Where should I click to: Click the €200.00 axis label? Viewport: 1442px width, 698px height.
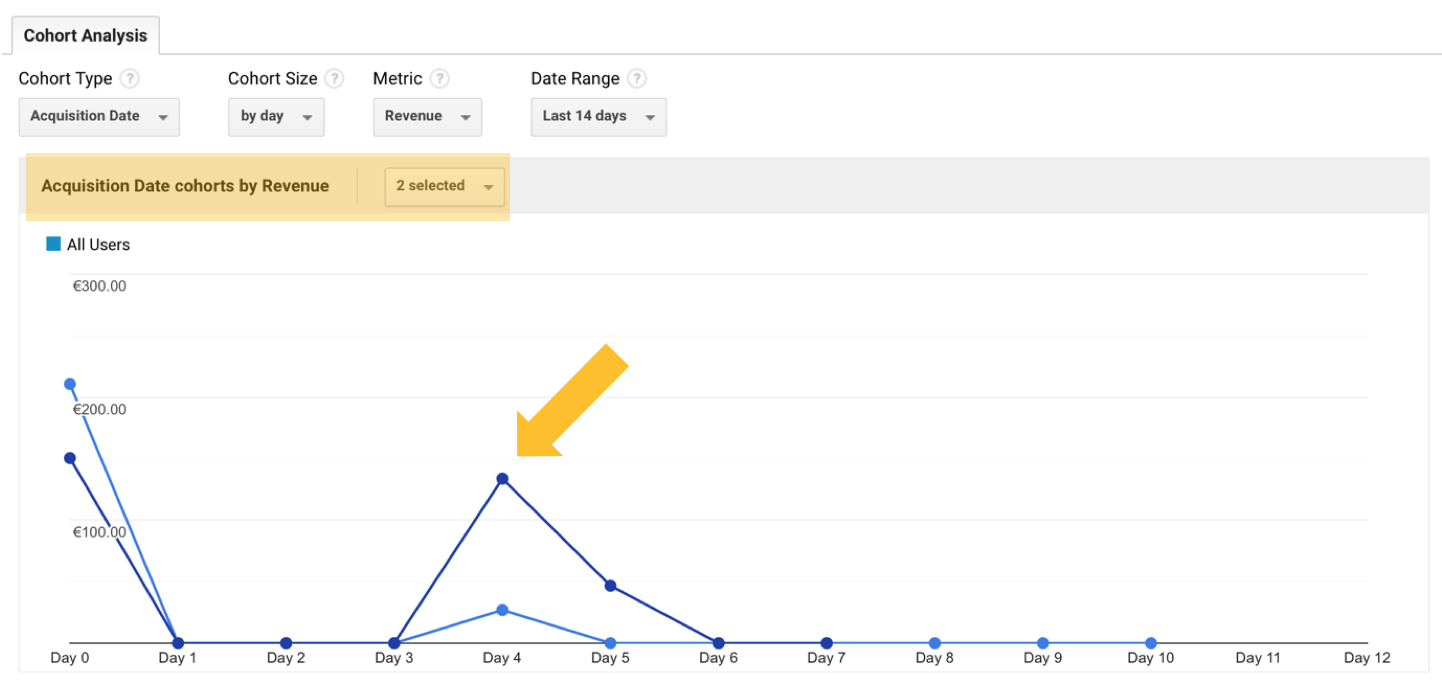point(99,409)
